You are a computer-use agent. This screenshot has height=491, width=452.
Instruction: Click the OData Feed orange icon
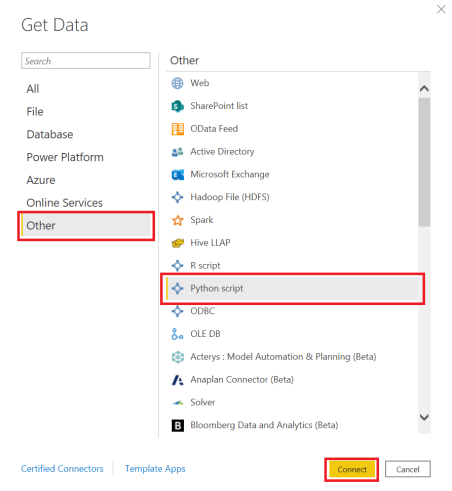pos(177,129)
